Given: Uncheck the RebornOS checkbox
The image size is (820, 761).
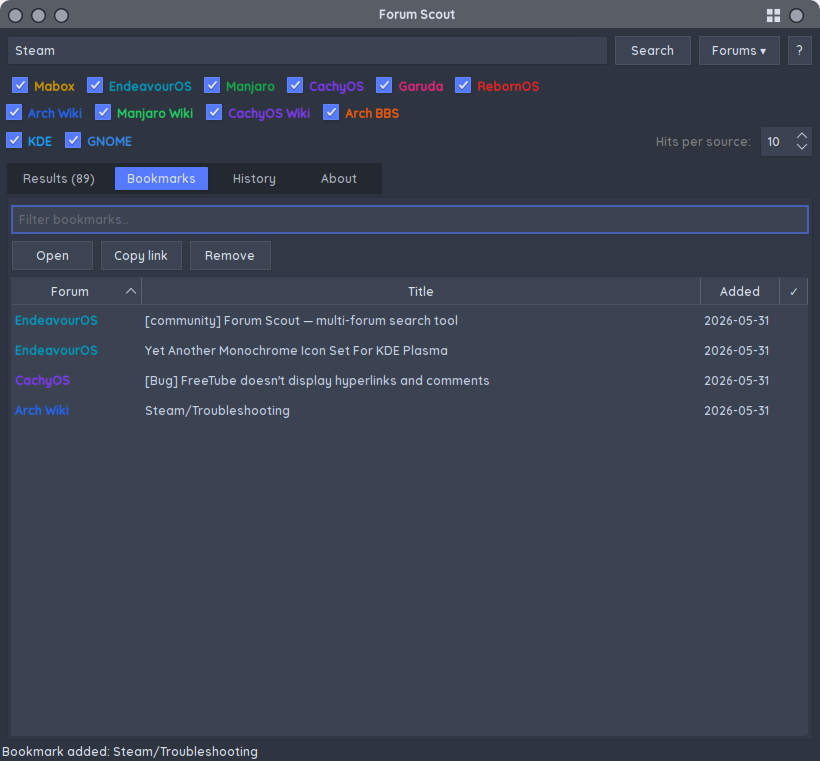Looking at the screenshot, I should coord(463,85).
